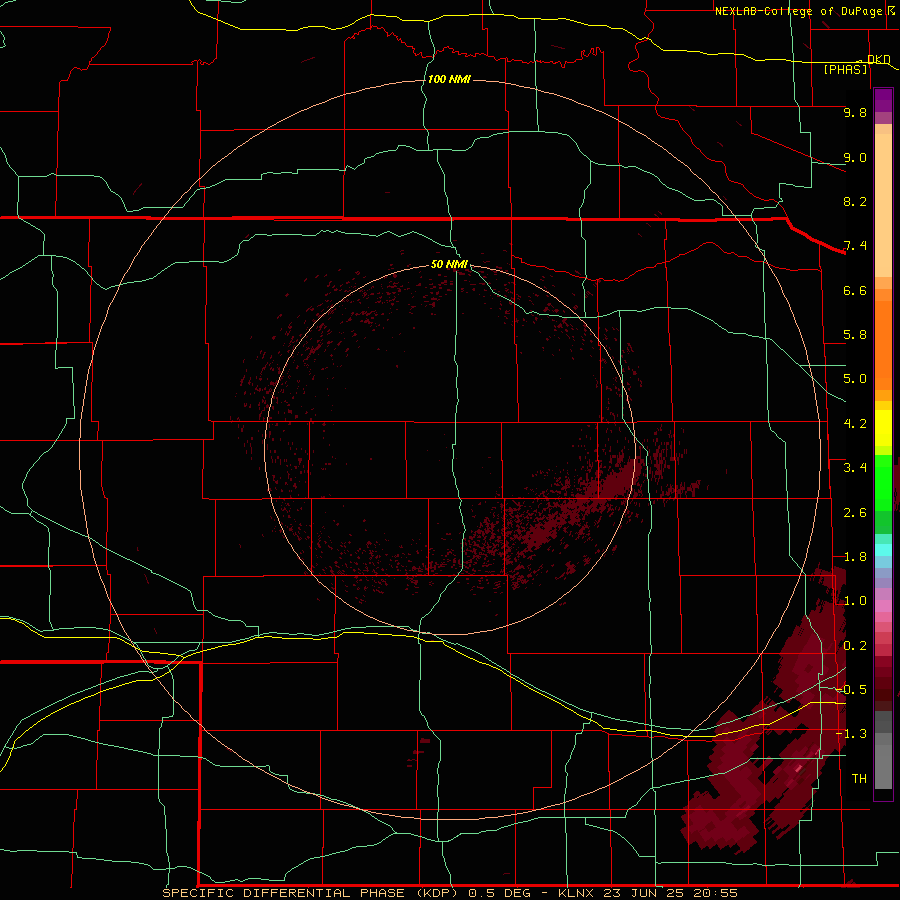Click the 5.0 scale label
The image size is (900, 900).
coord(855,379)
